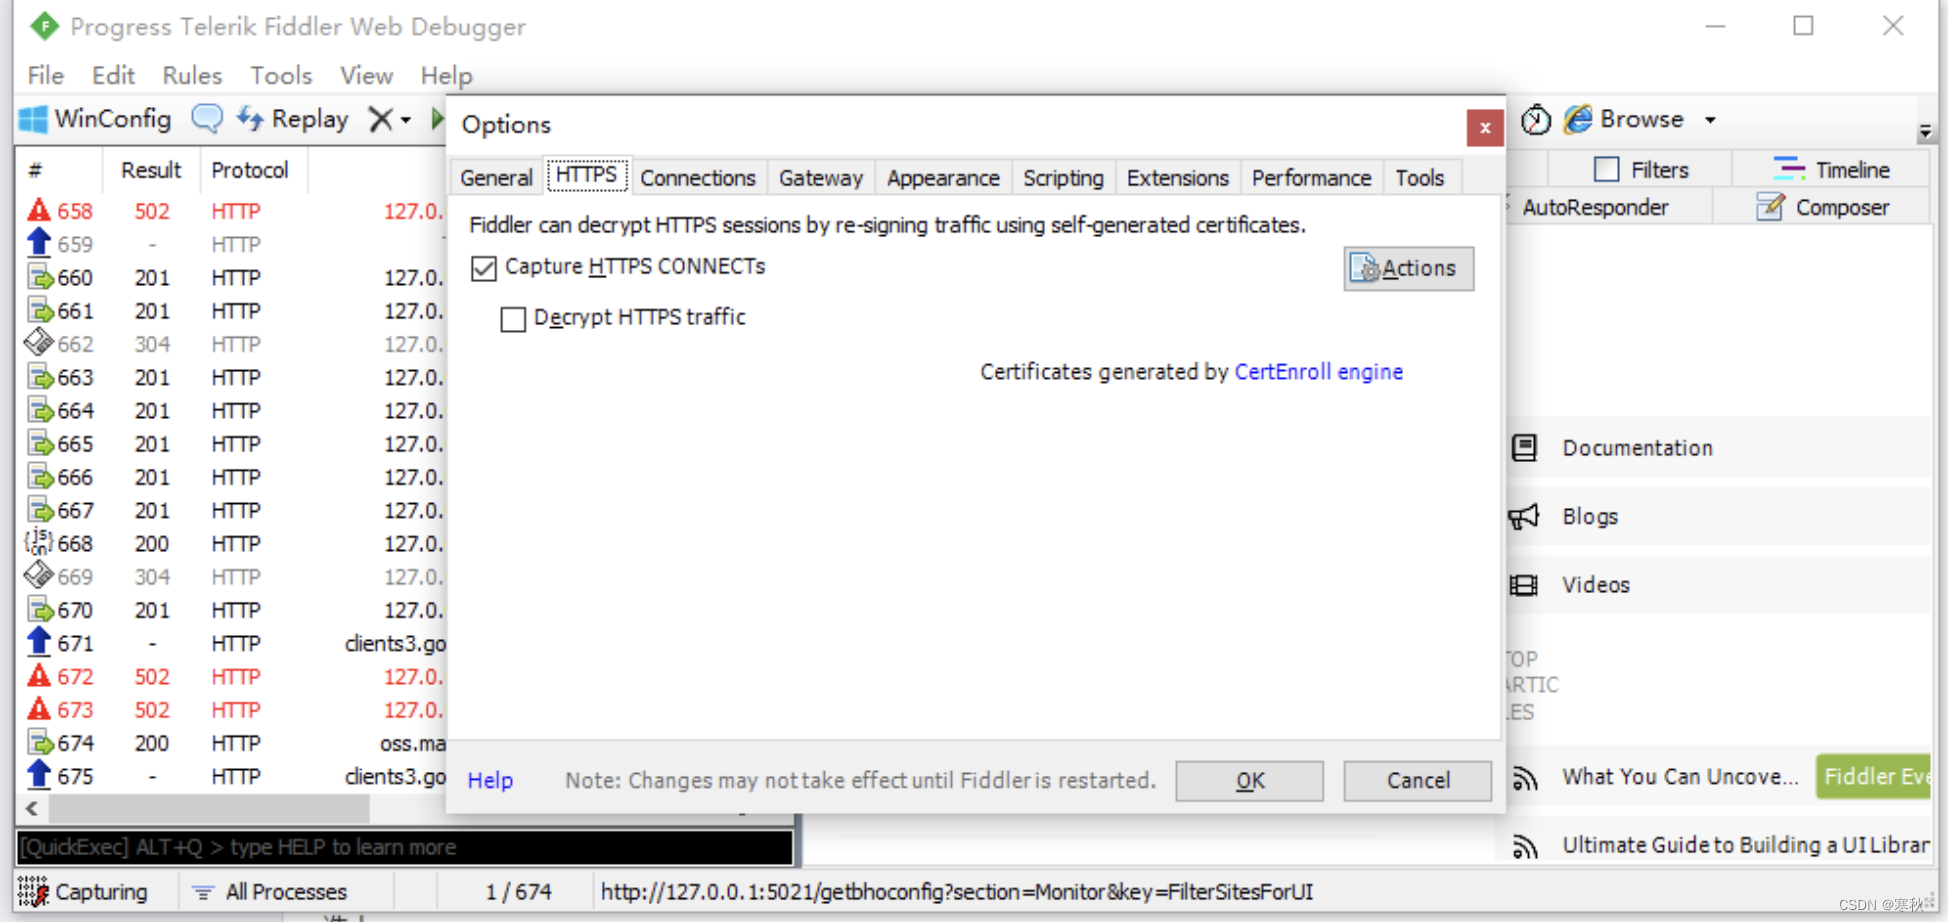The width and height of the screenshot is (1948, 922).
Task: Open the Help menu
Action: pos(446,75)
